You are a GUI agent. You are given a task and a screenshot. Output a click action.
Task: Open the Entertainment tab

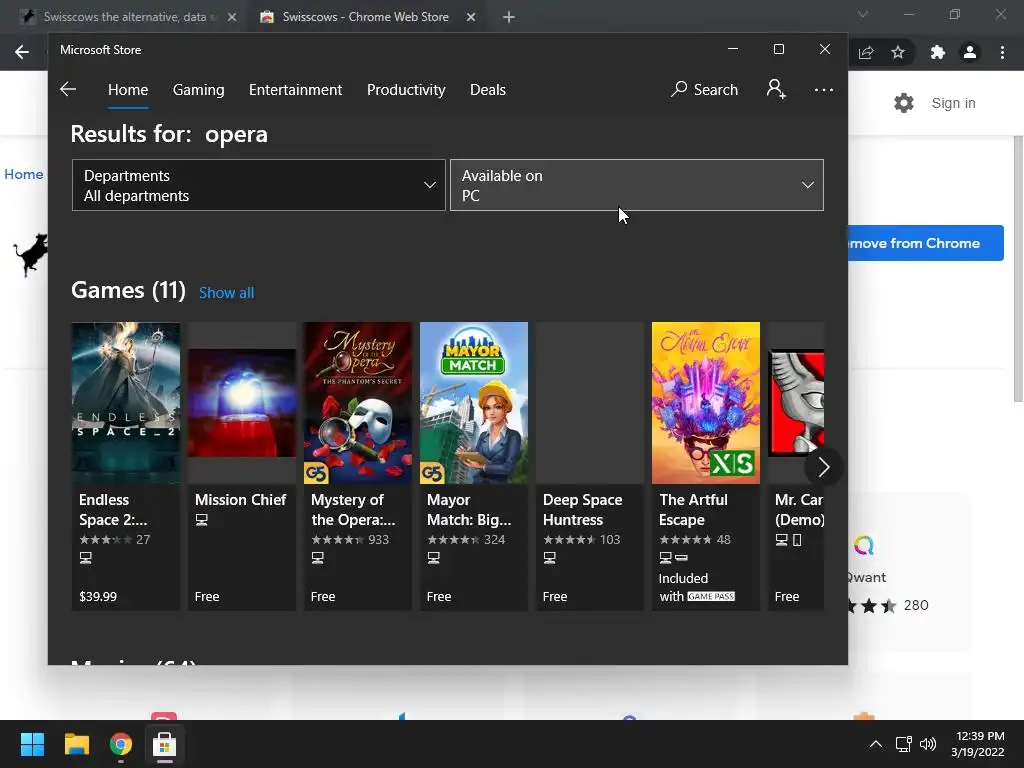point(295,89)
